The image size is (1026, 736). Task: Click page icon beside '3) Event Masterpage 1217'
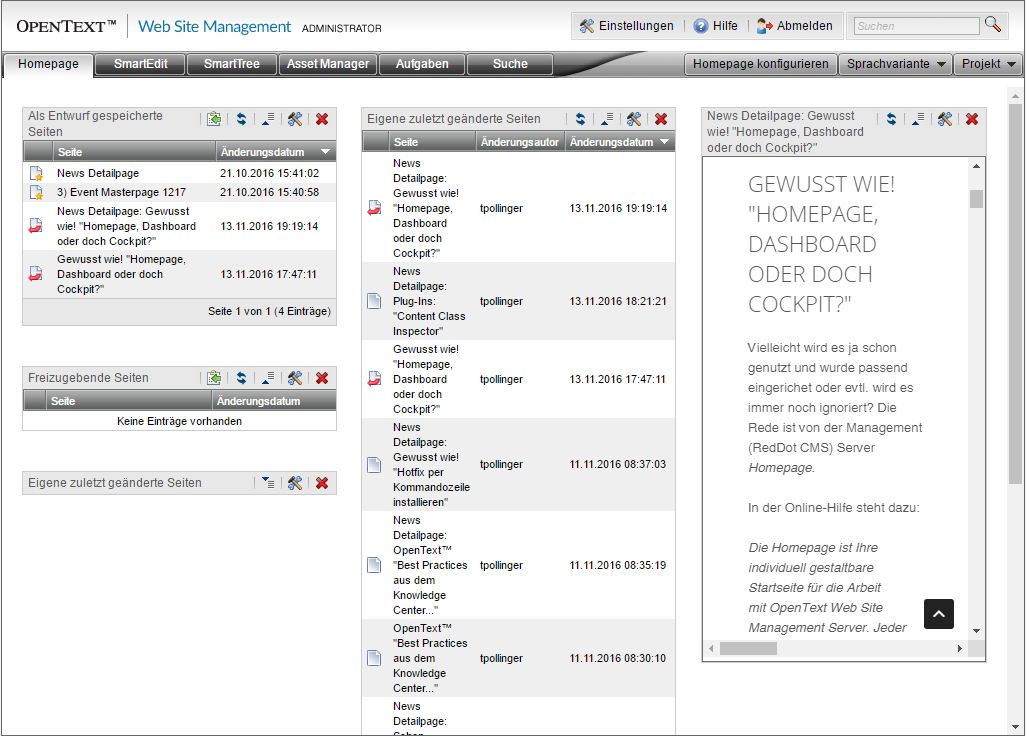36,192
